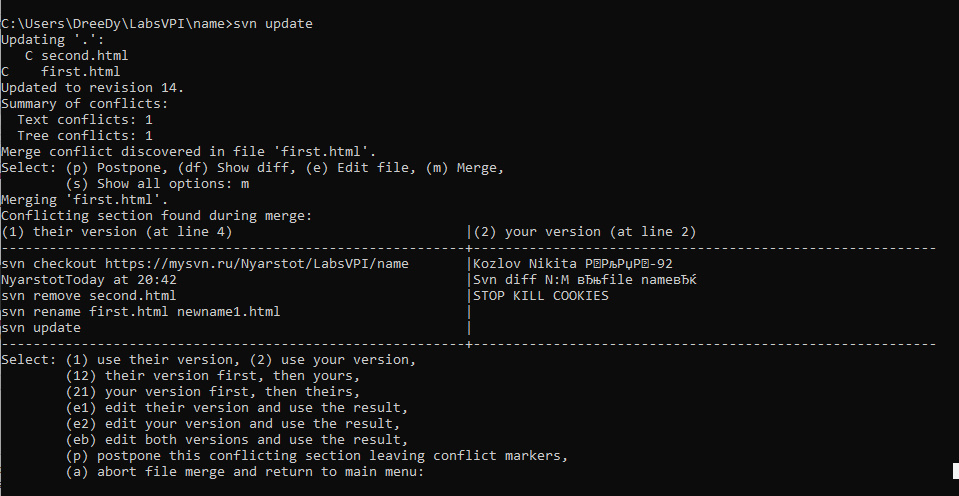Image resolution: width=959 pixels, height=496 pixels.
Task: Click the 'Kozlov Nikita' line in your version
Action: click(x=573, y=264)
